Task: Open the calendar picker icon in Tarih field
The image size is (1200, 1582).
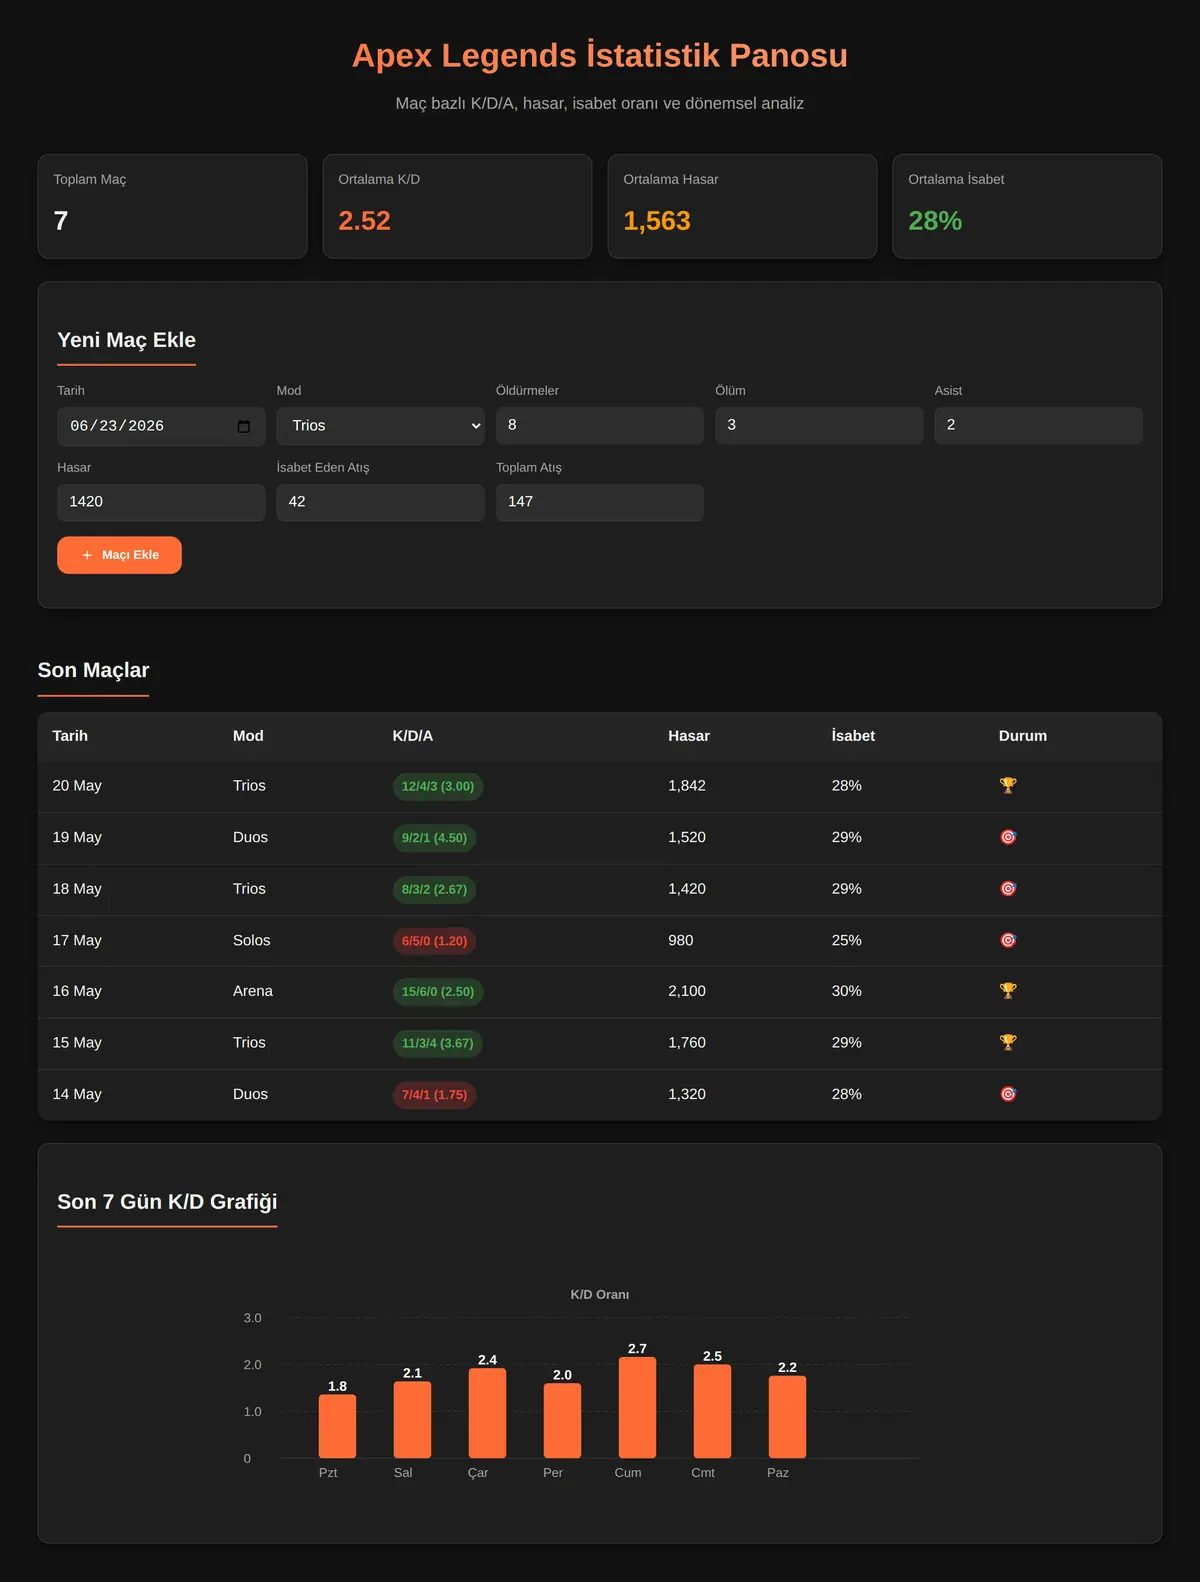Action: 243,426
